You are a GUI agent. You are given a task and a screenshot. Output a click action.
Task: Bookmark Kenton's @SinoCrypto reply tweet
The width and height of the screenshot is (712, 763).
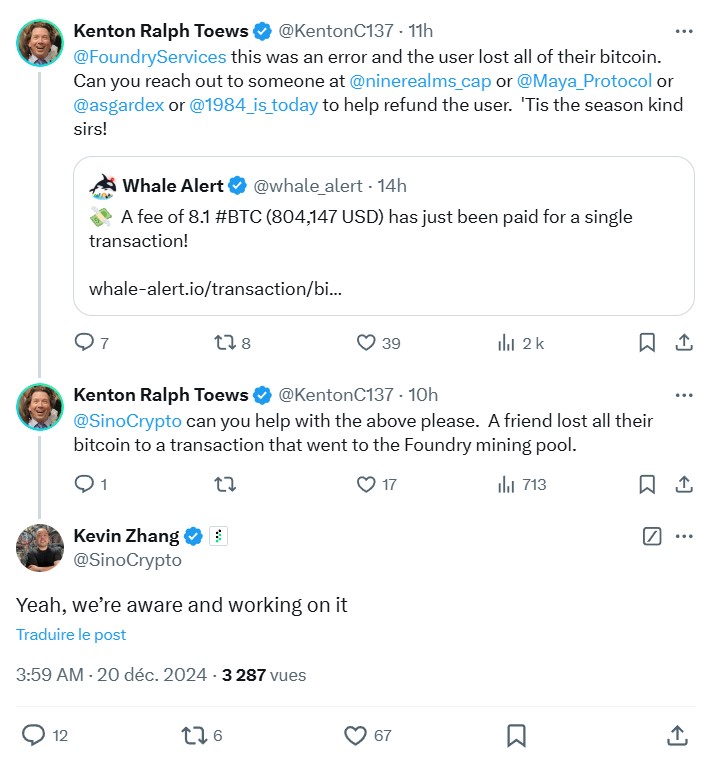point(647,484)
